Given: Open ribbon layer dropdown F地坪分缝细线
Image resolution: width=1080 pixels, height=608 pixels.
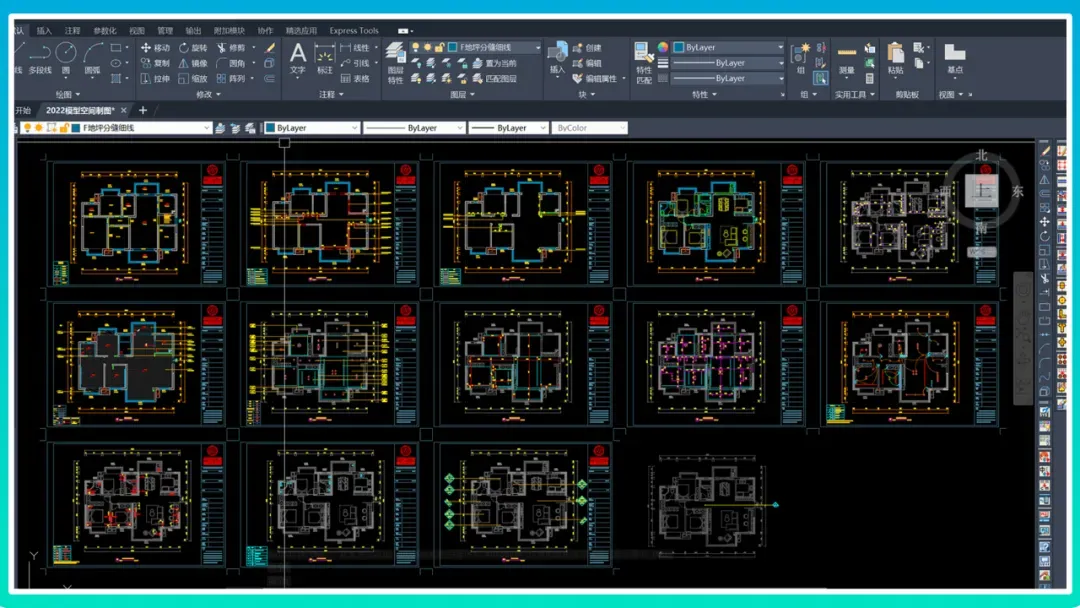Looking at the screenshot, I should 475,48.
